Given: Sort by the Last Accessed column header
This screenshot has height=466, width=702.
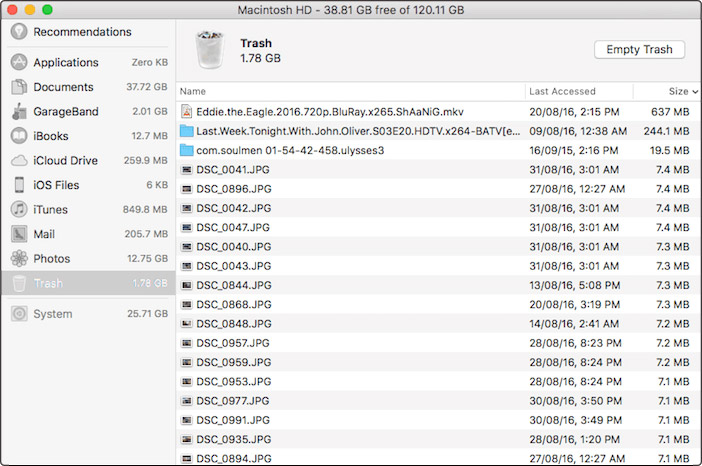Looking at the screenshot, I should pos(562,91).
